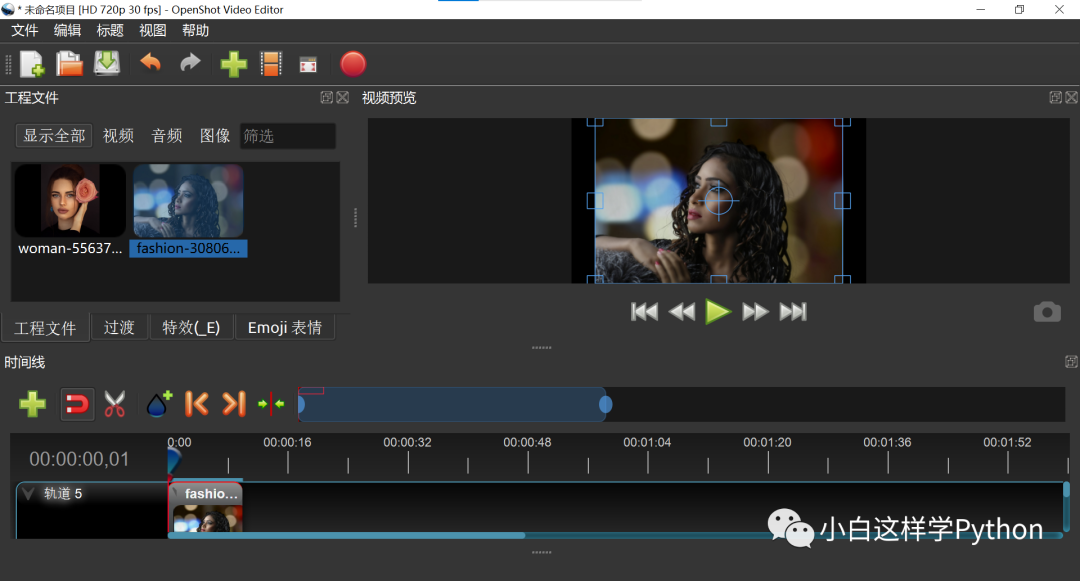Image resolution: width=1080 pixels, height=581 pixels.
Task: Switch to the 工程文件 tab
Action: pyautogui.click(x=45, y=328)
